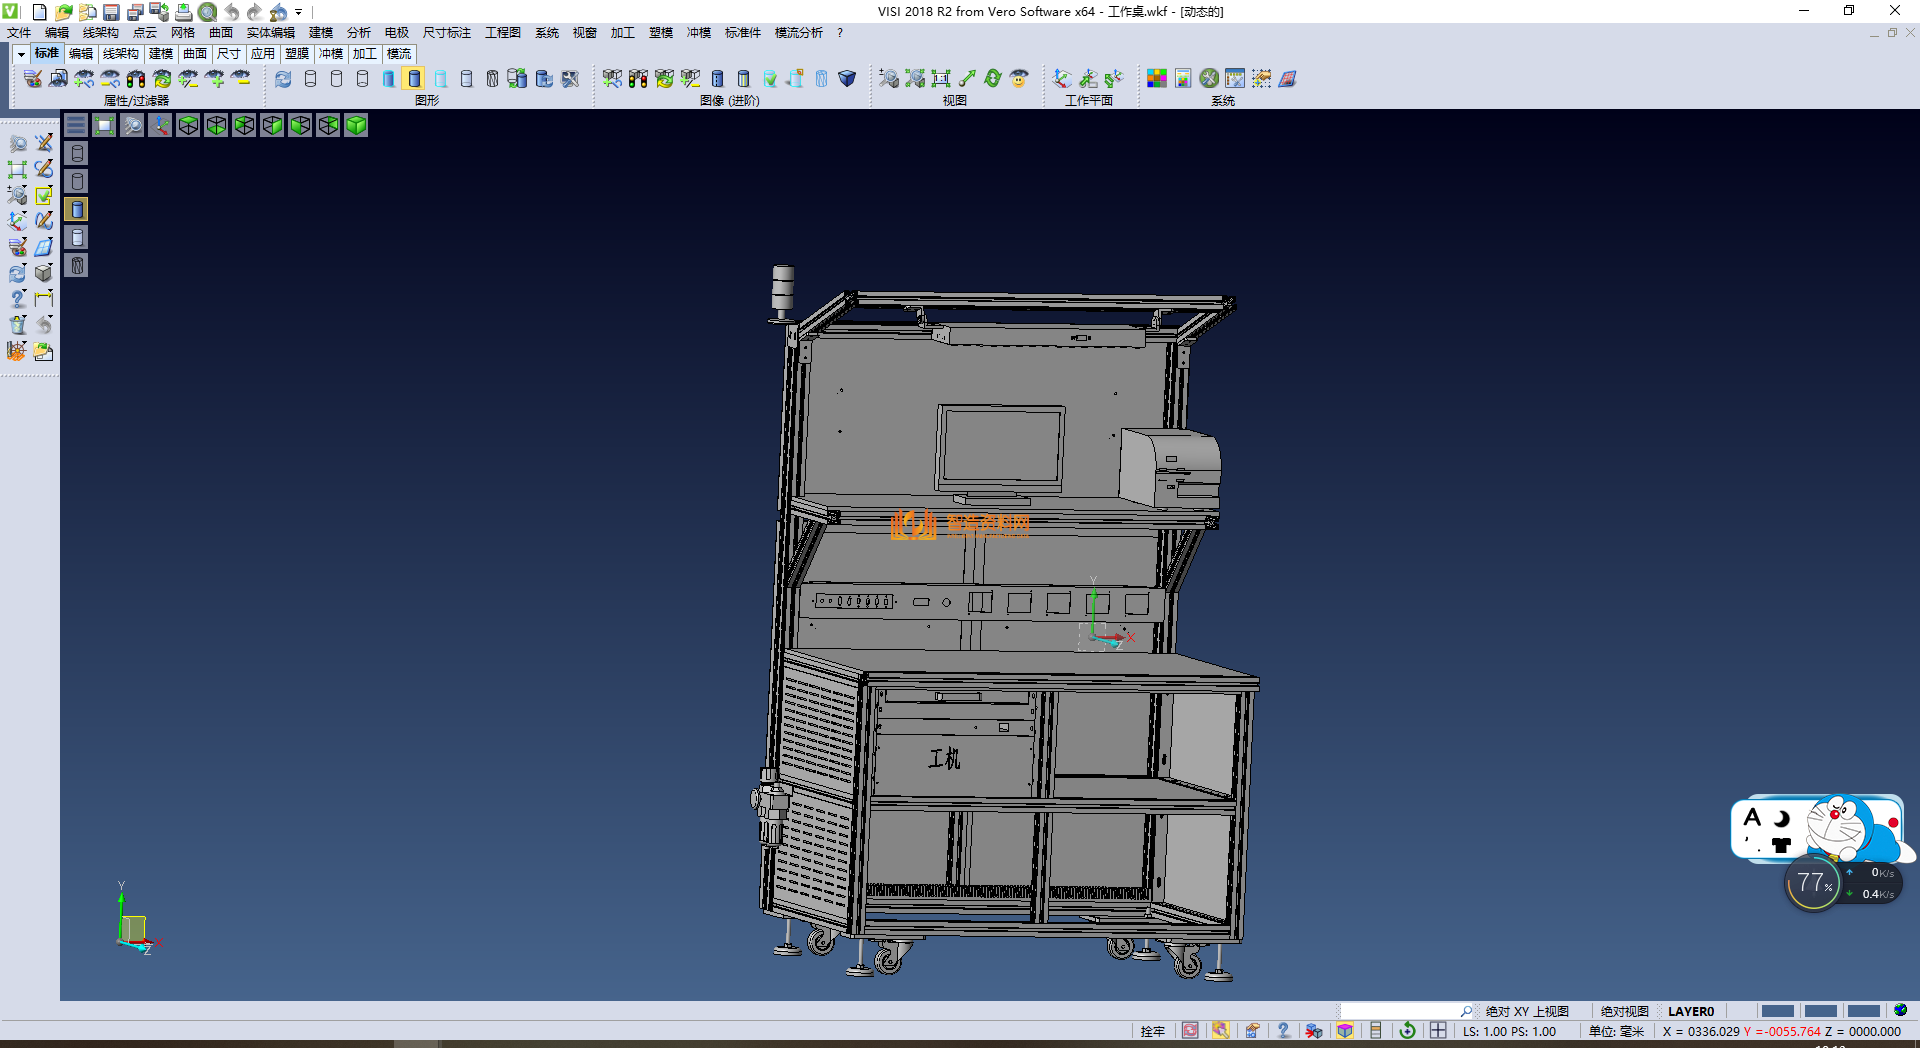Expand the quick access toolbar dropdown arrow
Screen dimensions: 1920x1048
pos(298,12)
